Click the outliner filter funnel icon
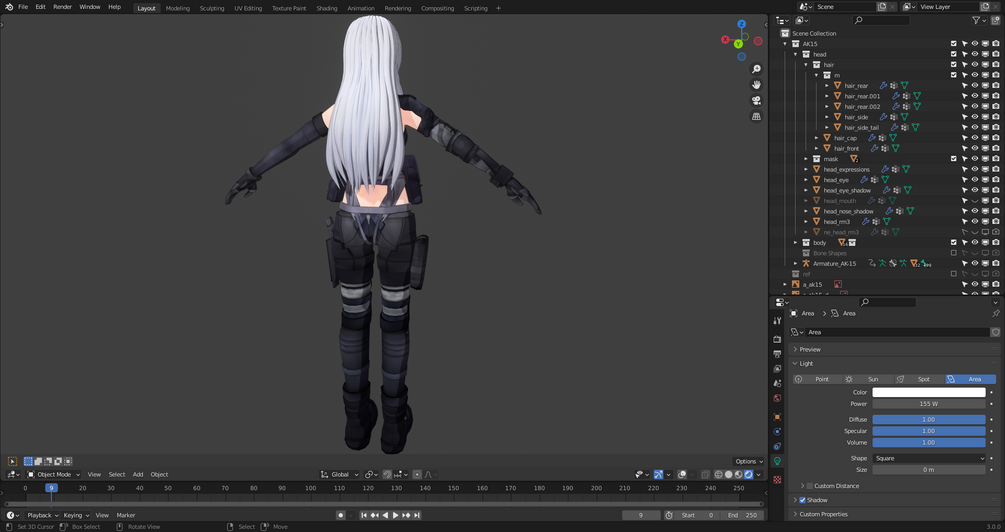This screenshot has width=1005, height=532. pyautogui.click(x=977, y=20)
